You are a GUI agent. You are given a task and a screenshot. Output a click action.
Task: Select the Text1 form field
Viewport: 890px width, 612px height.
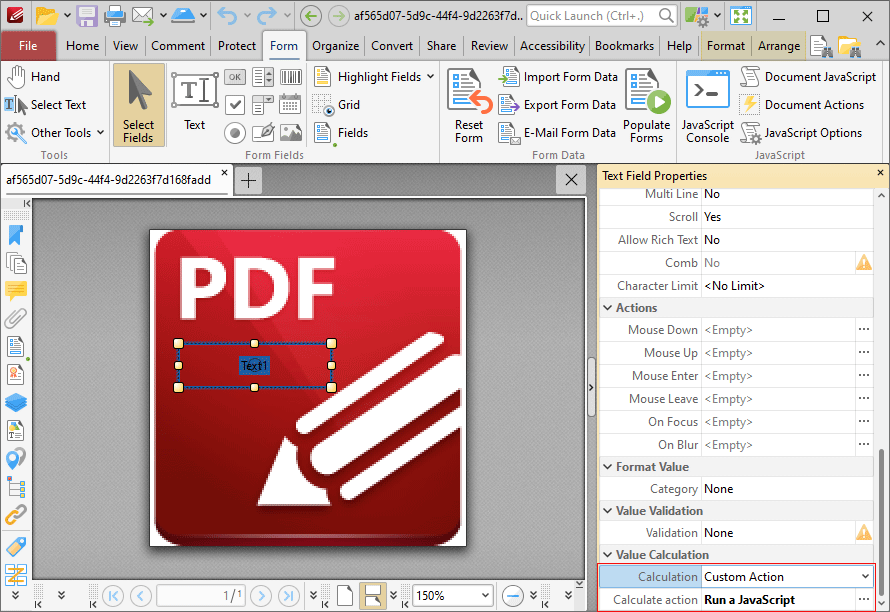254,365
